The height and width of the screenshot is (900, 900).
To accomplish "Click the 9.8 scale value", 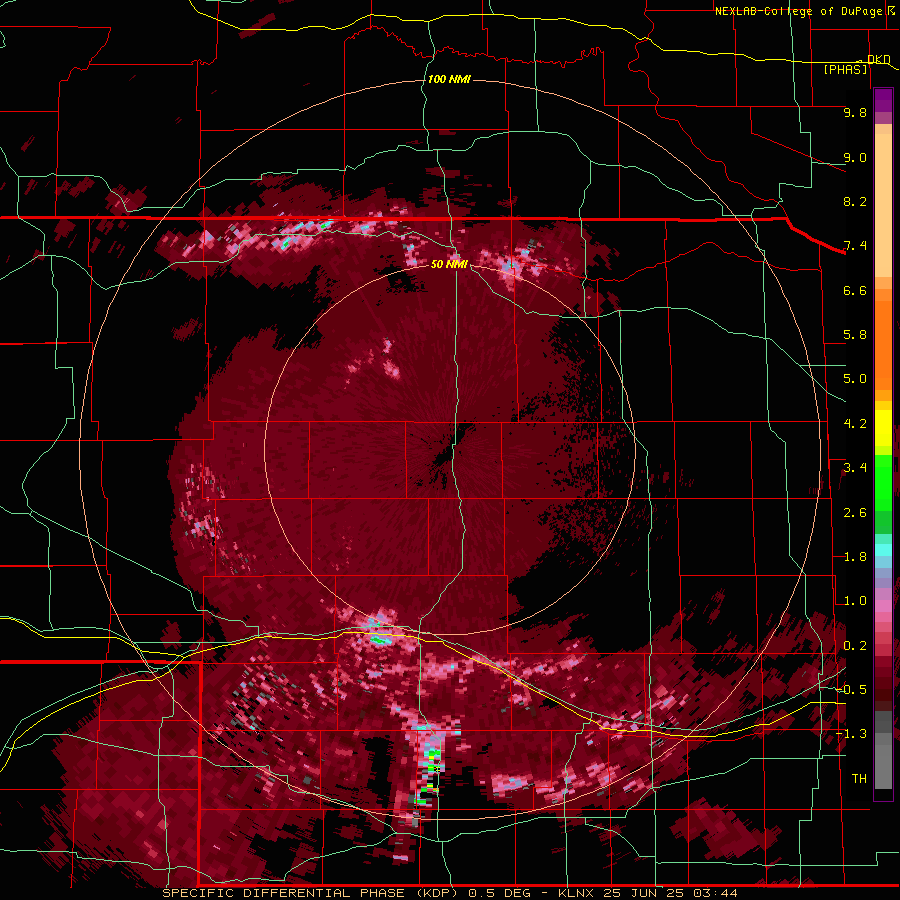I will [x=855, y=112].
